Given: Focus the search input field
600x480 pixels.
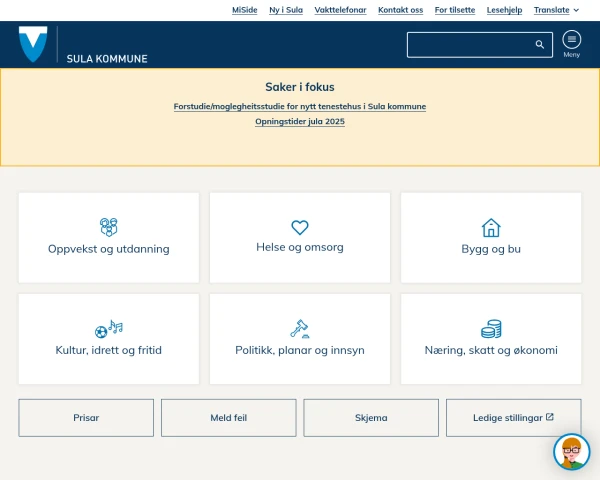Looking at the screenshot, I should (468, 45).
